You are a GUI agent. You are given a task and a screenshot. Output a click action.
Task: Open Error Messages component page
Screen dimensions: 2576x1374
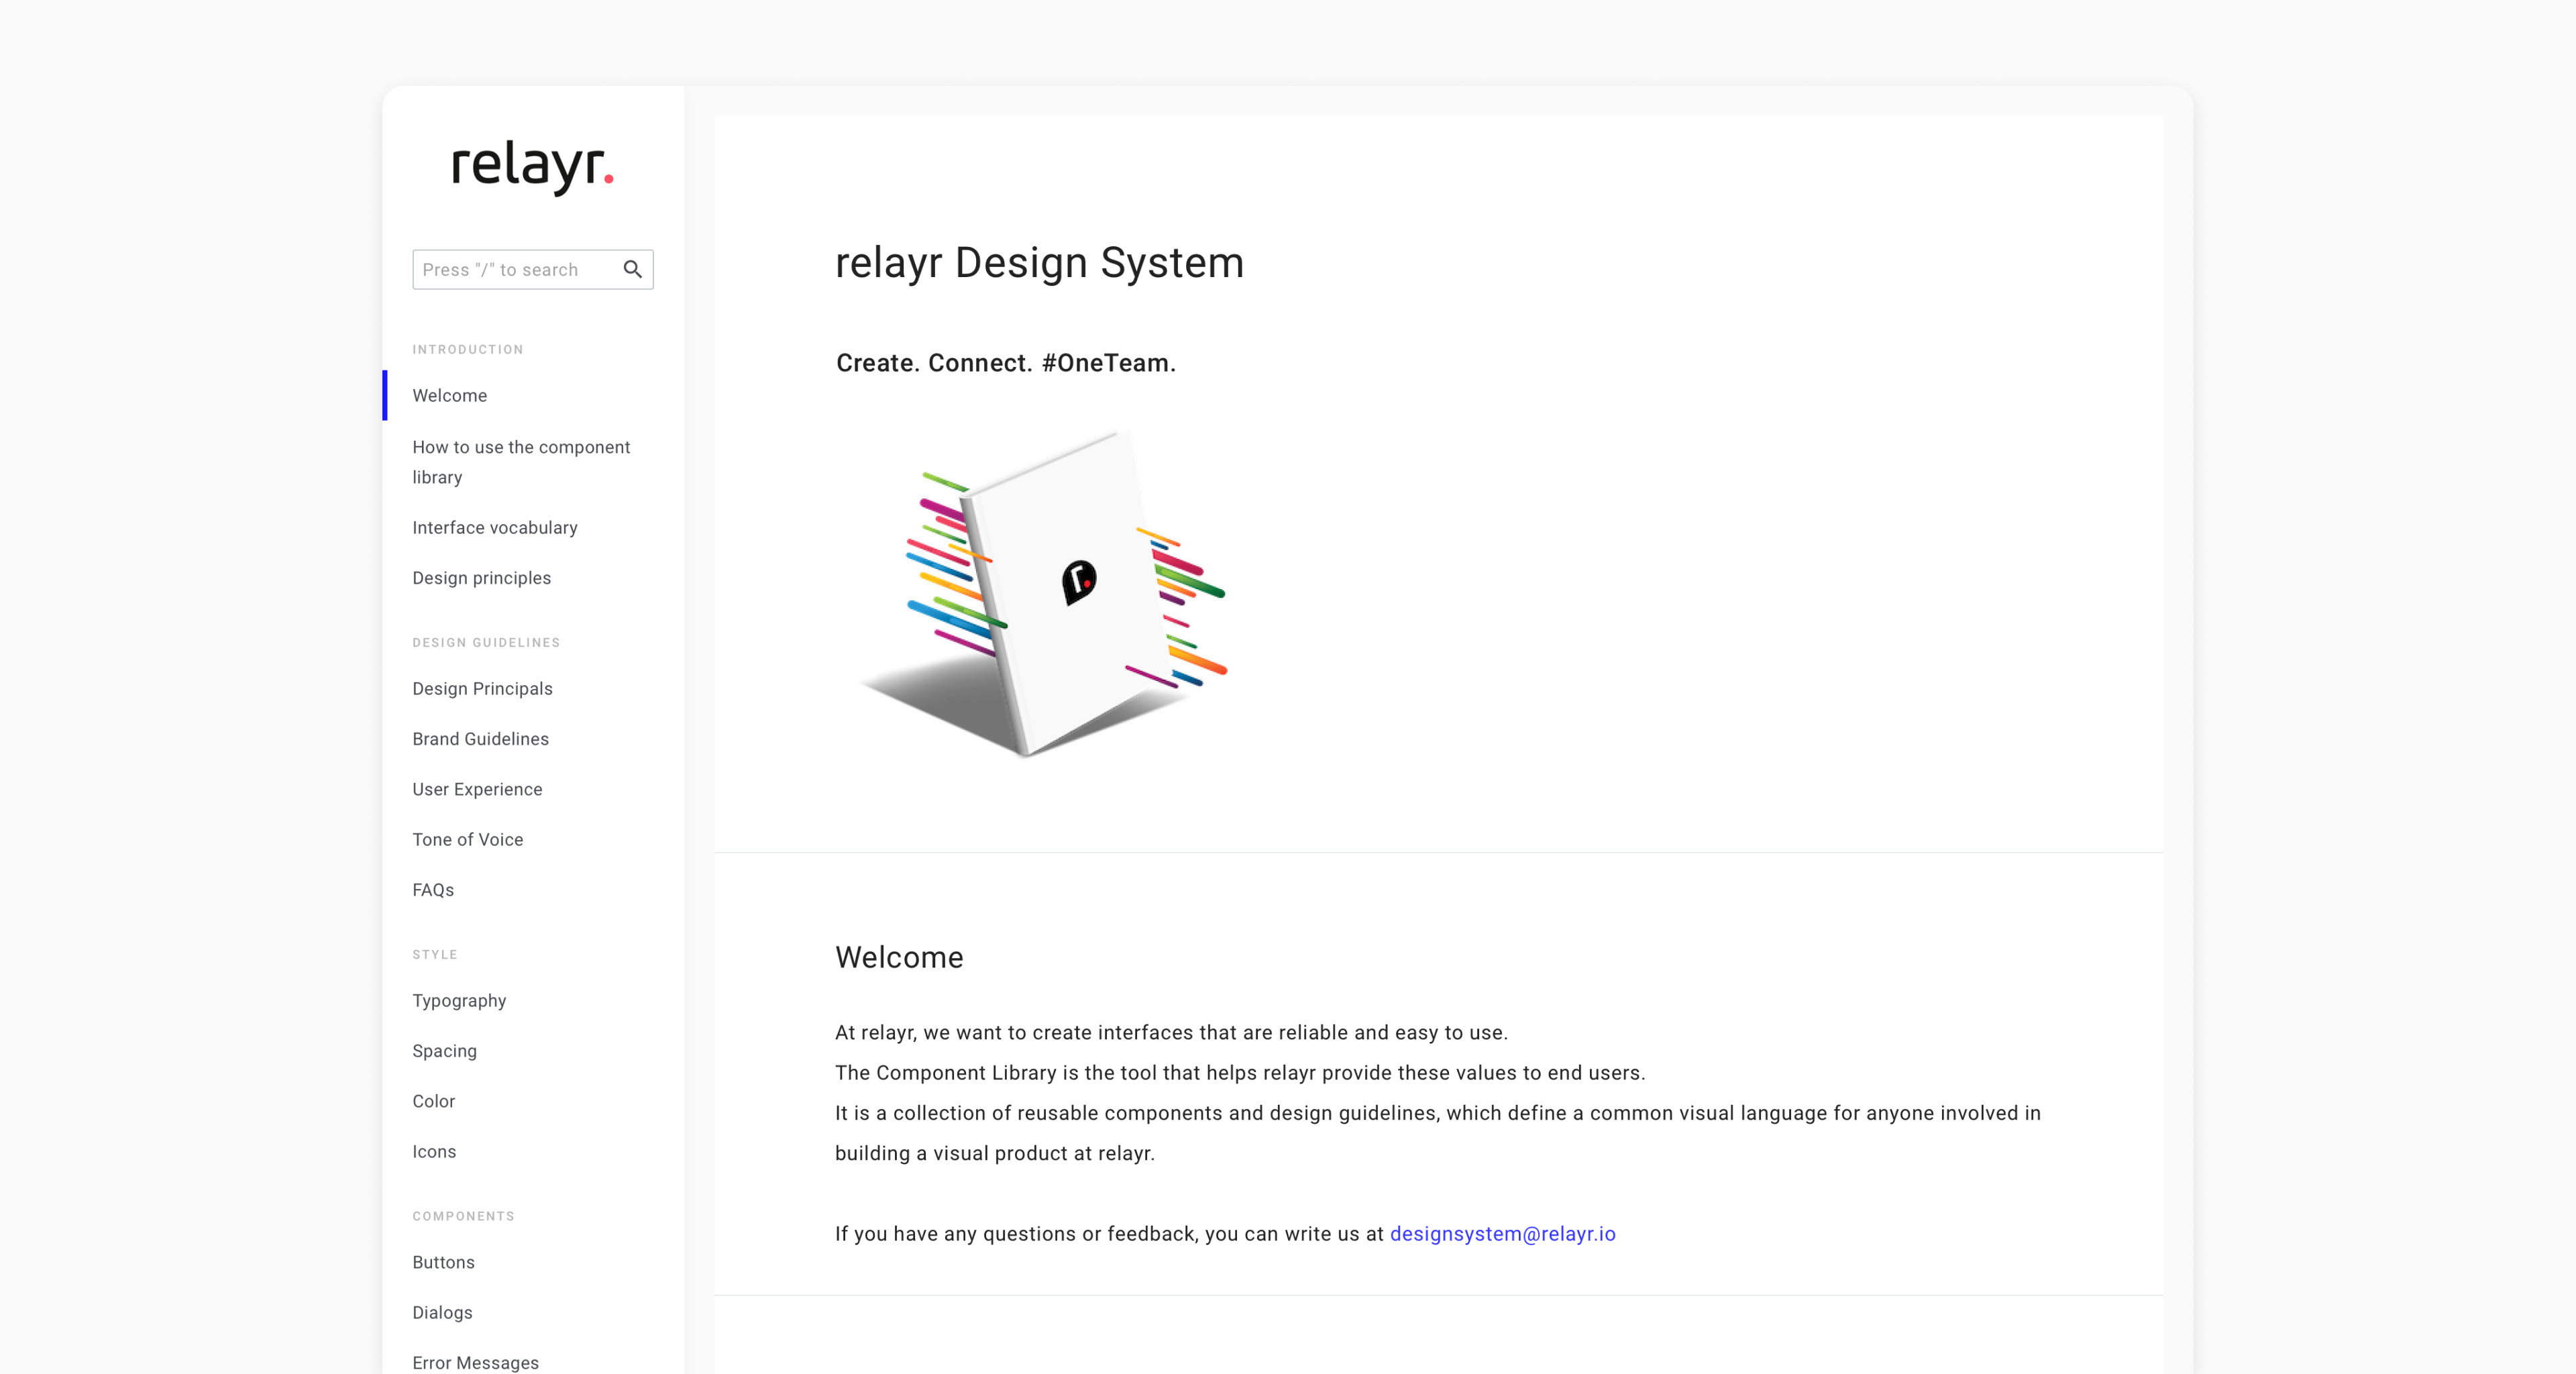[475, 1363]
